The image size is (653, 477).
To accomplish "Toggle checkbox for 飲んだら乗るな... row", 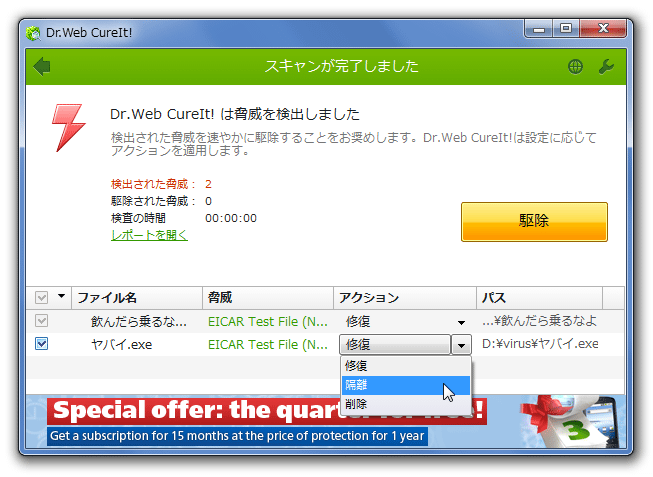I will point(41,321).
